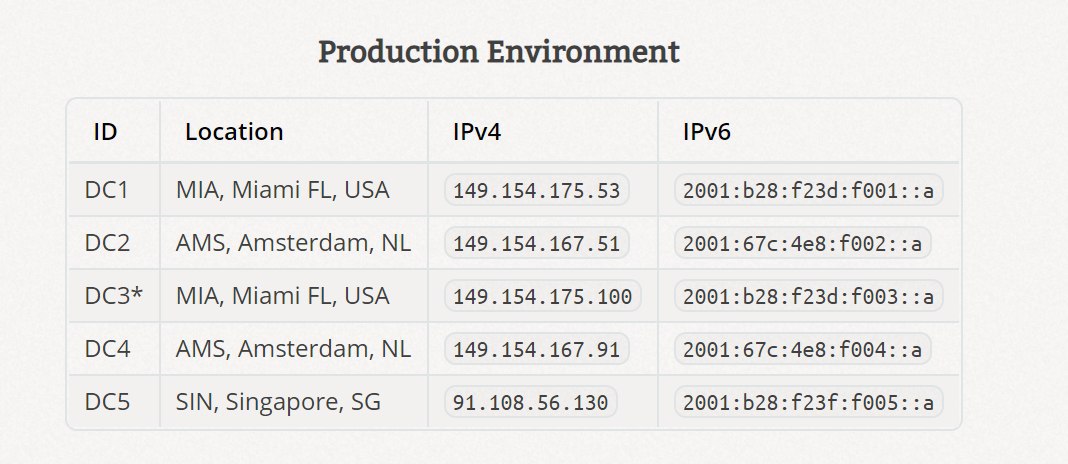This screenshot has height=464, width=1068.
Task: Click the DC3* row ID cell
Action: pos(114,296)
